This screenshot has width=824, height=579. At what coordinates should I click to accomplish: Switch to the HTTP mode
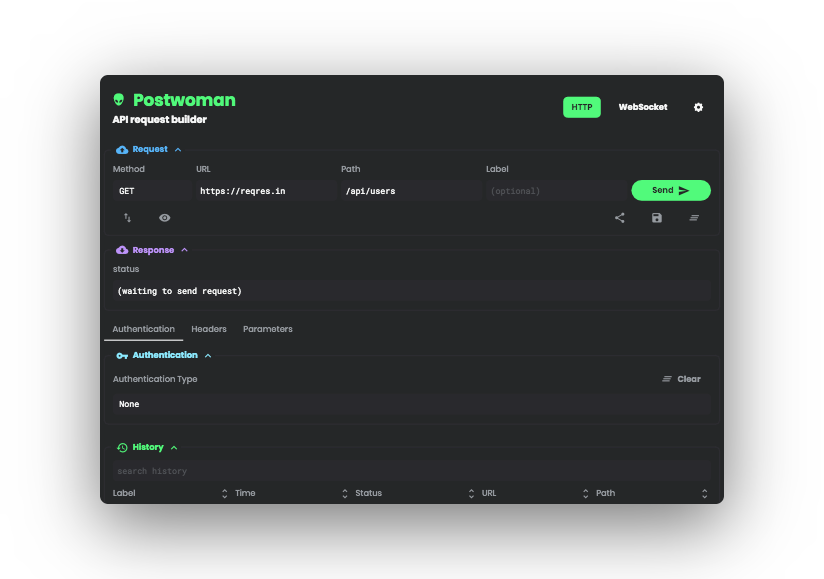click(x=582, y=107)
